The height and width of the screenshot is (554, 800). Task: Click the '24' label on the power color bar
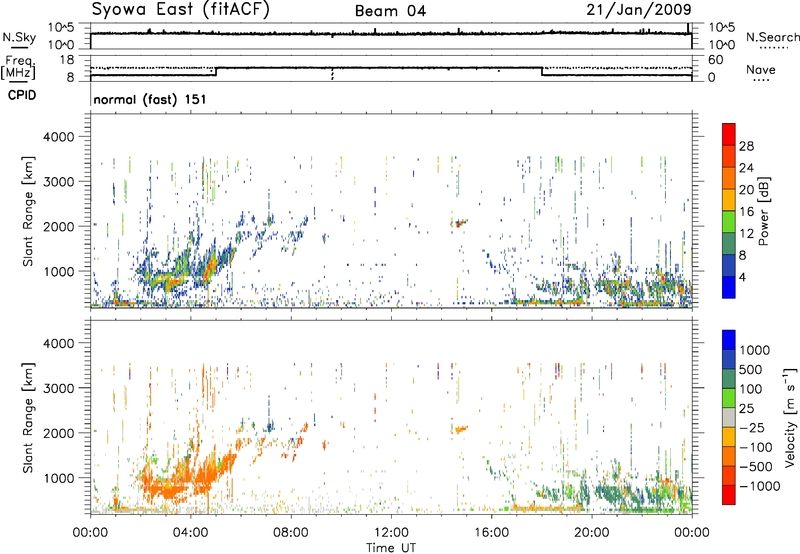coord(746,168)
